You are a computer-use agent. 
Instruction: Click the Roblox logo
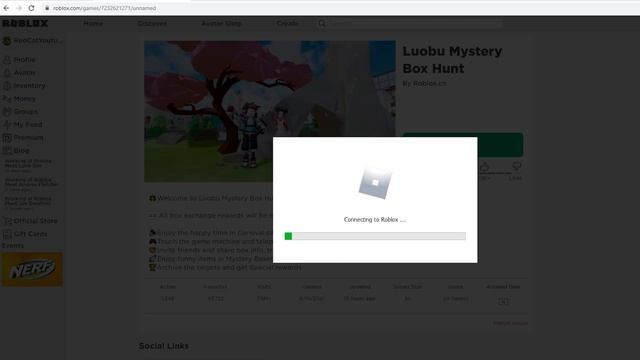coord(25,23)
